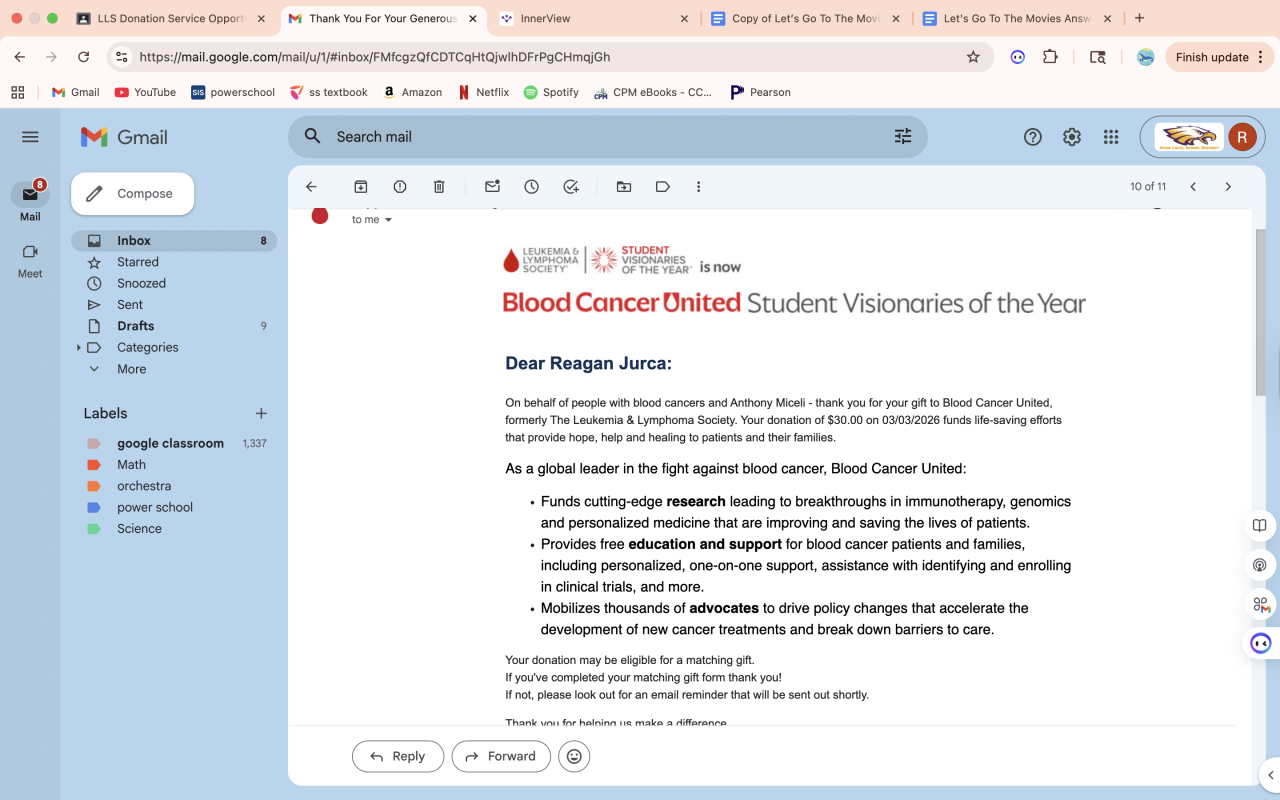Expand More in the sidebar
Viewport: 1280px width, 800px height.
coord(94,369)
